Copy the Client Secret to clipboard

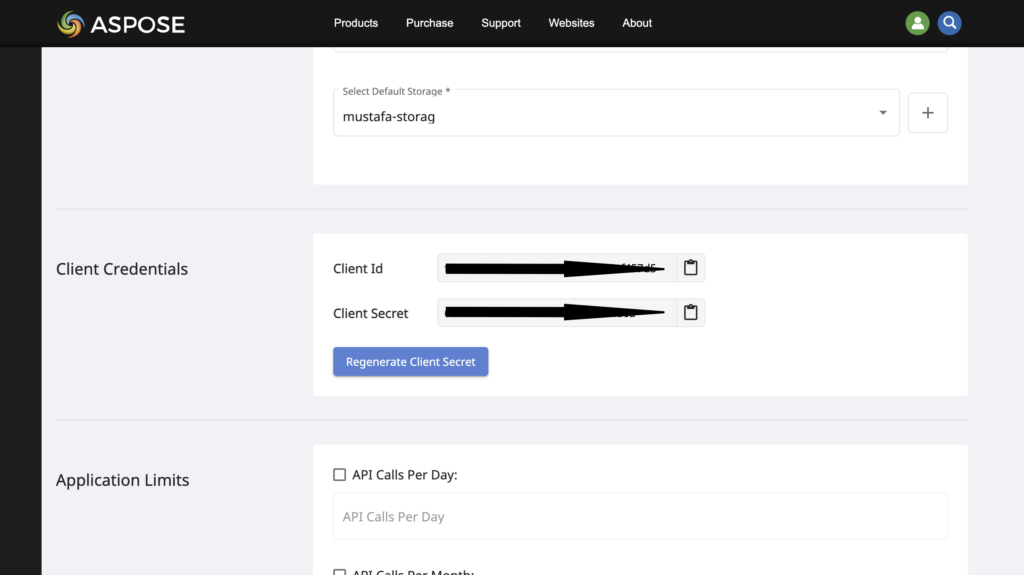pyautogui.click(x=690, y=313)
